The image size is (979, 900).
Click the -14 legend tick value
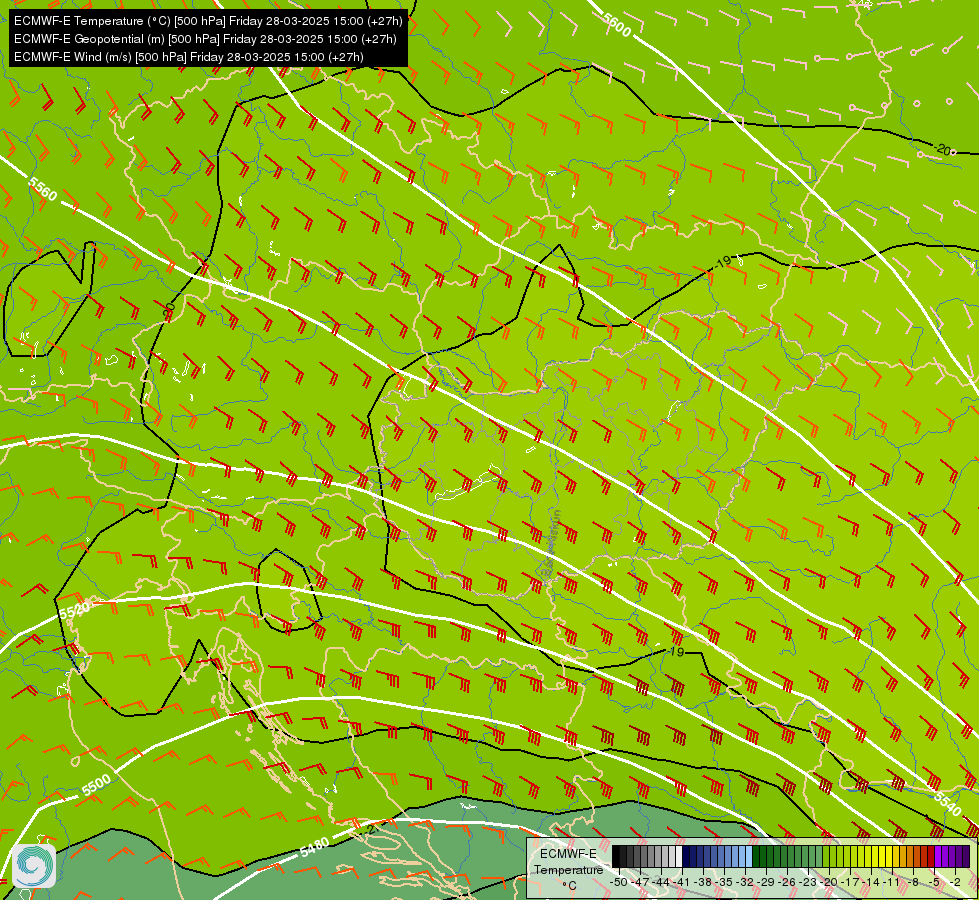pyautogui.click(x=872, y=882)
